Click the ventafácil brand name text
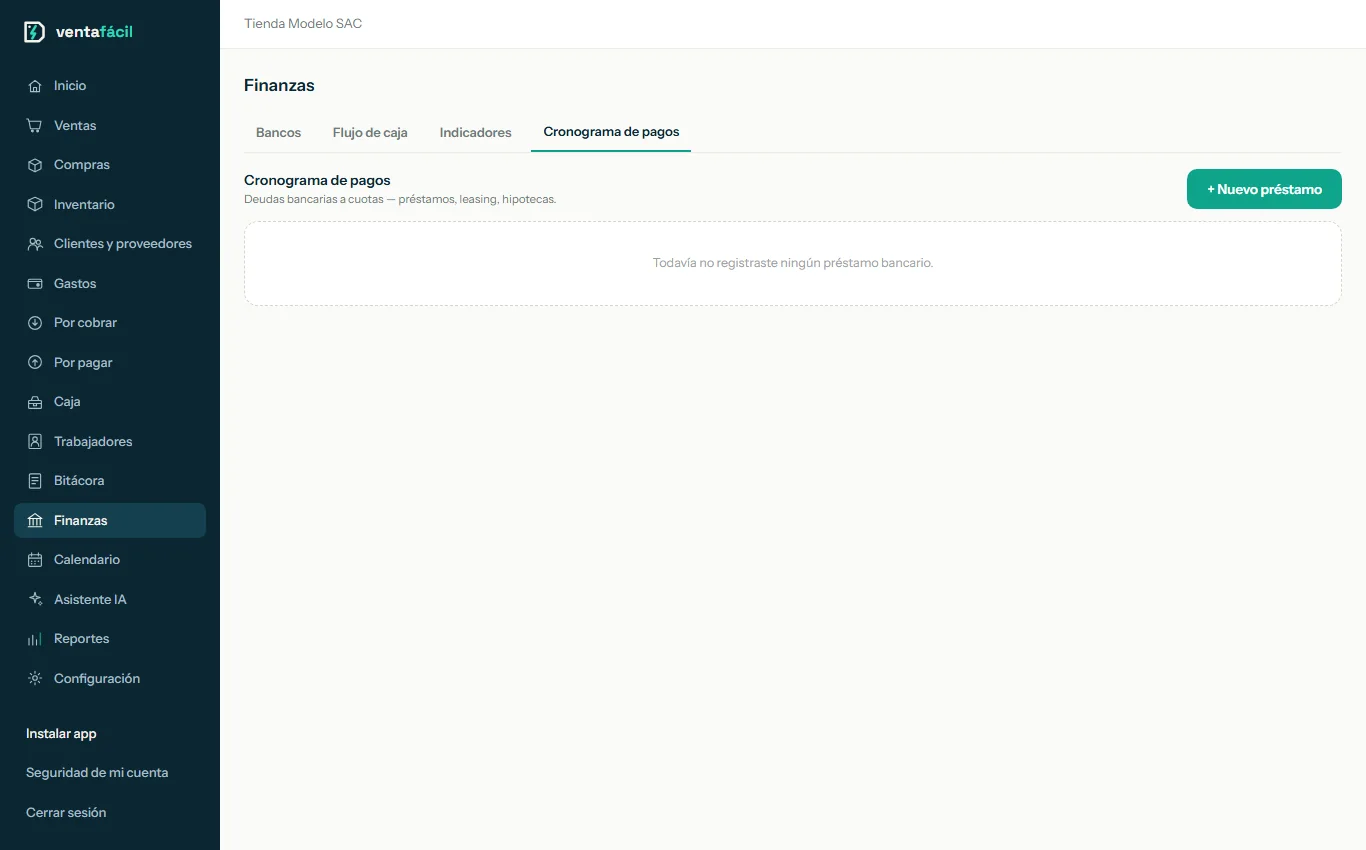Viewport: 1366px width, 850px height. click(94, 32)
